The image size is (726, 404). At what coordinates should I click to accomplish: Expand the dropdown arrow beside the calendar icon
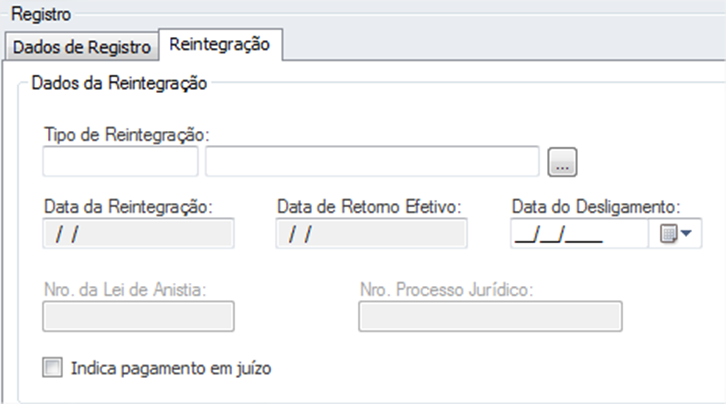coord(686,233)
